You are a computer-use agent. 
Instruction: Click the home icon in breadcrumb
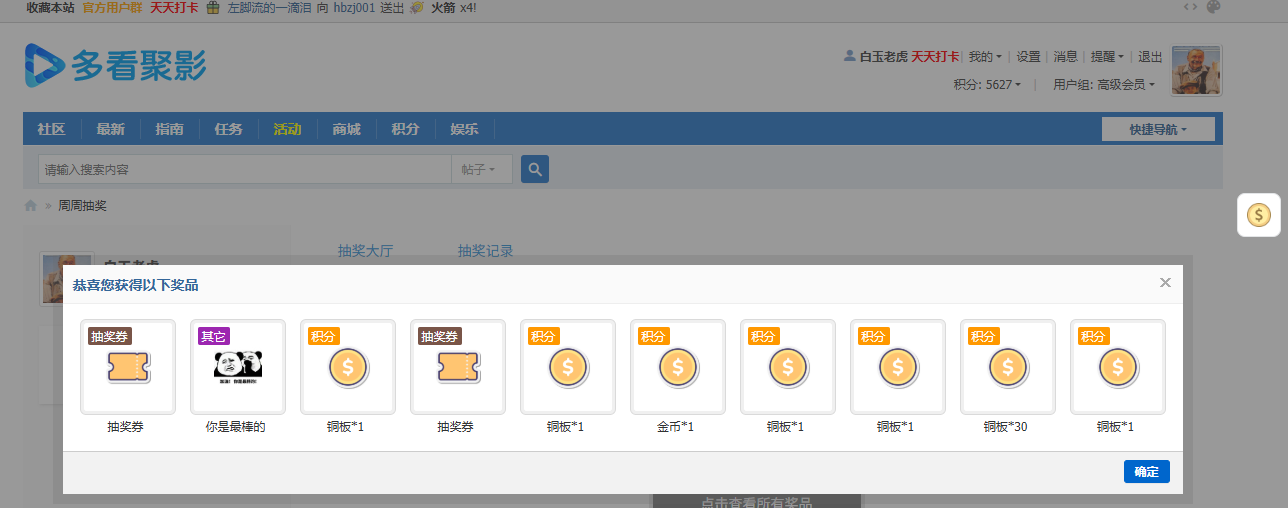(31, 206)
